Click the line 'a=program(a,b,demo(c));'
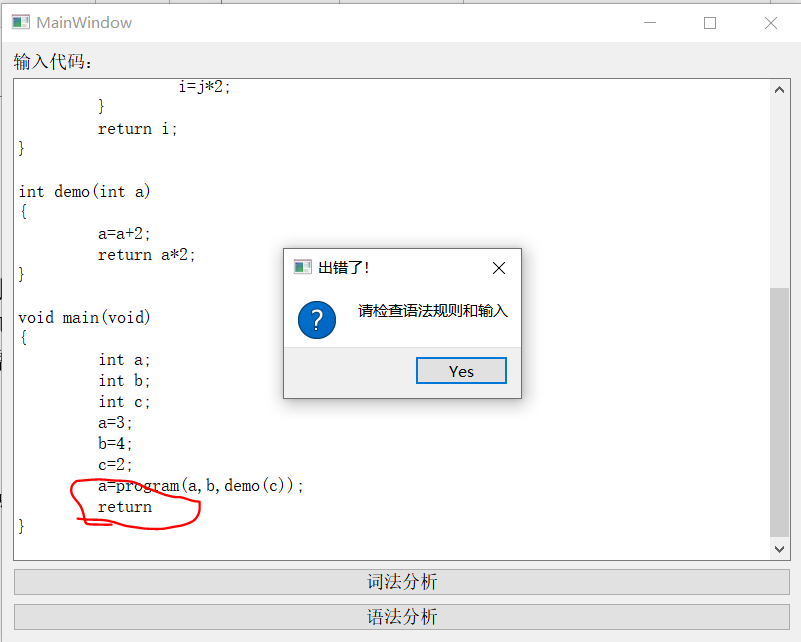This screenshot has height=642, width=801. 200,486
